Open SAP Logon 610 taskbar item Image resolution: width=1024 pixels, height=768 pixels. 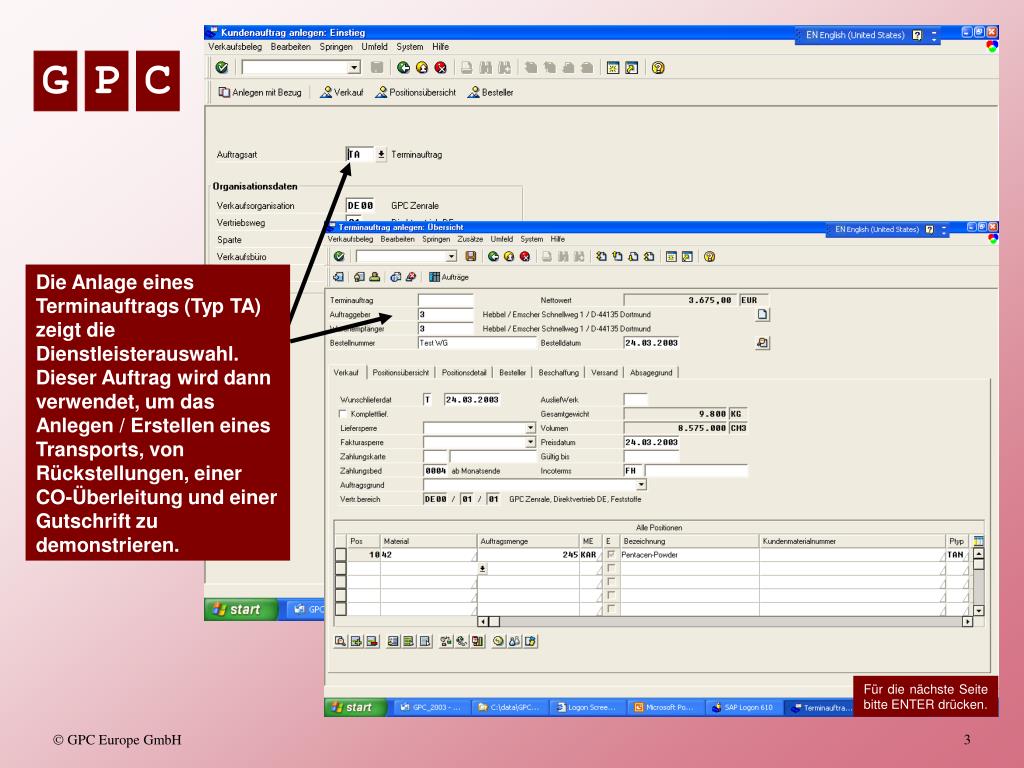(743, 707)
